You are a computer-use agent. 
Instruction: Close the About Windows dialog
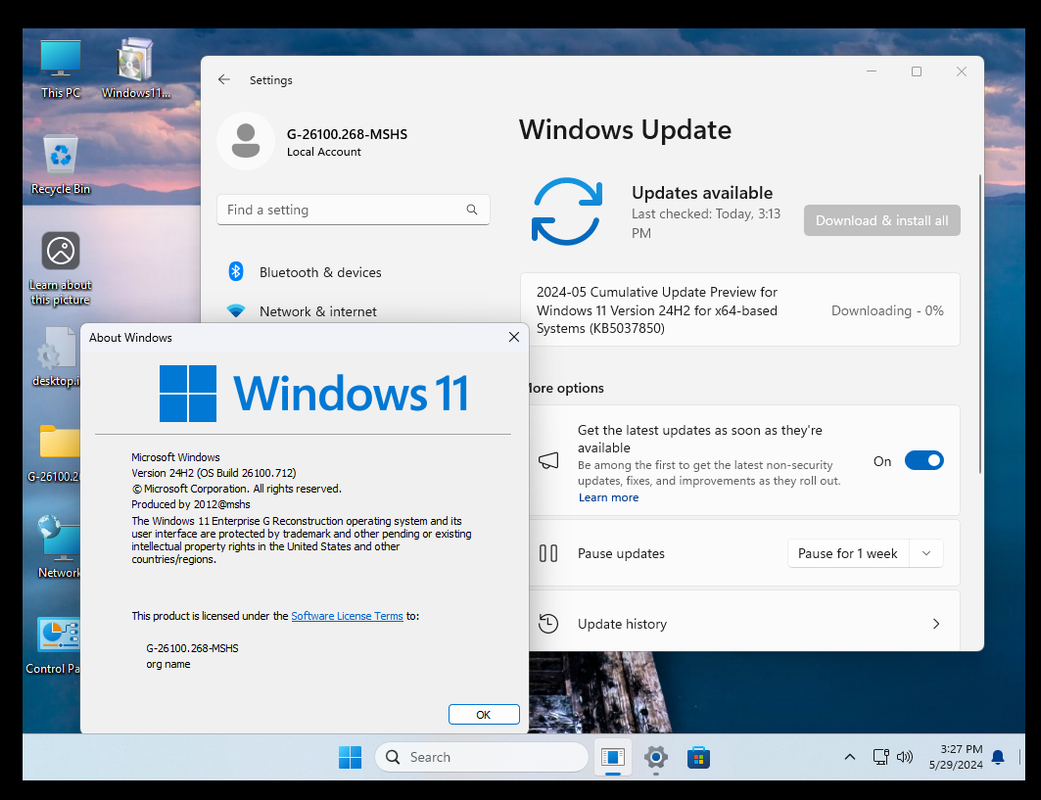pyautogui.click(x=513, y=337)
